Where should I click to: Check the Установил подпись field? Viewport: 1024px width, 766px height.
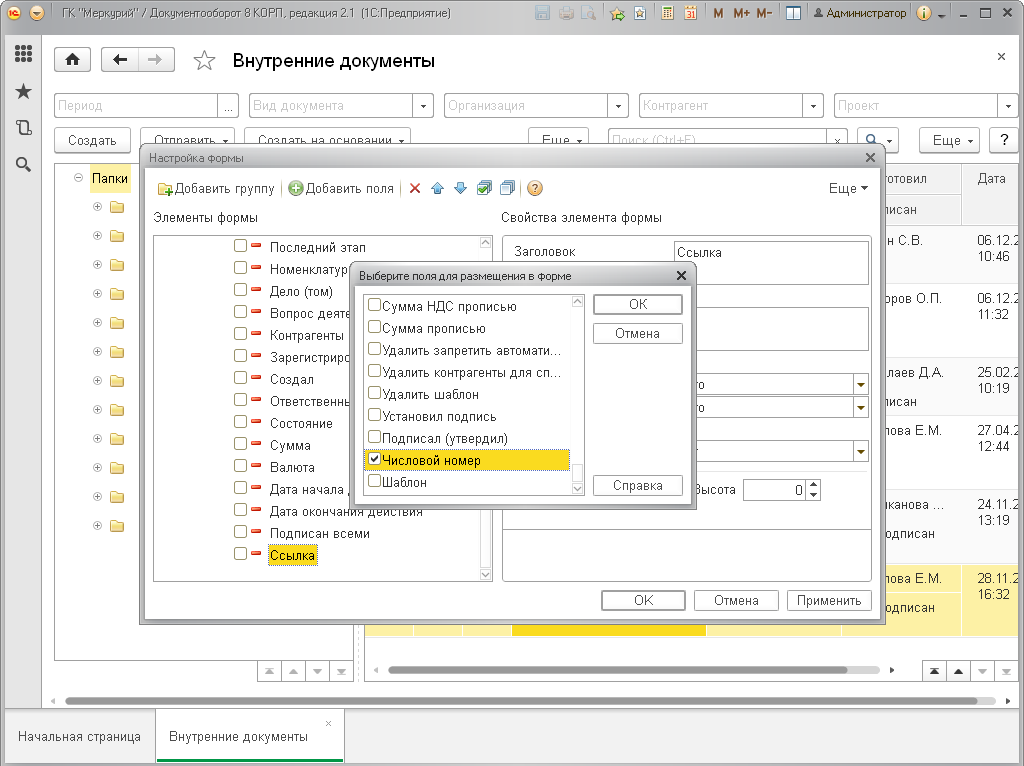(x=374, y=415)
